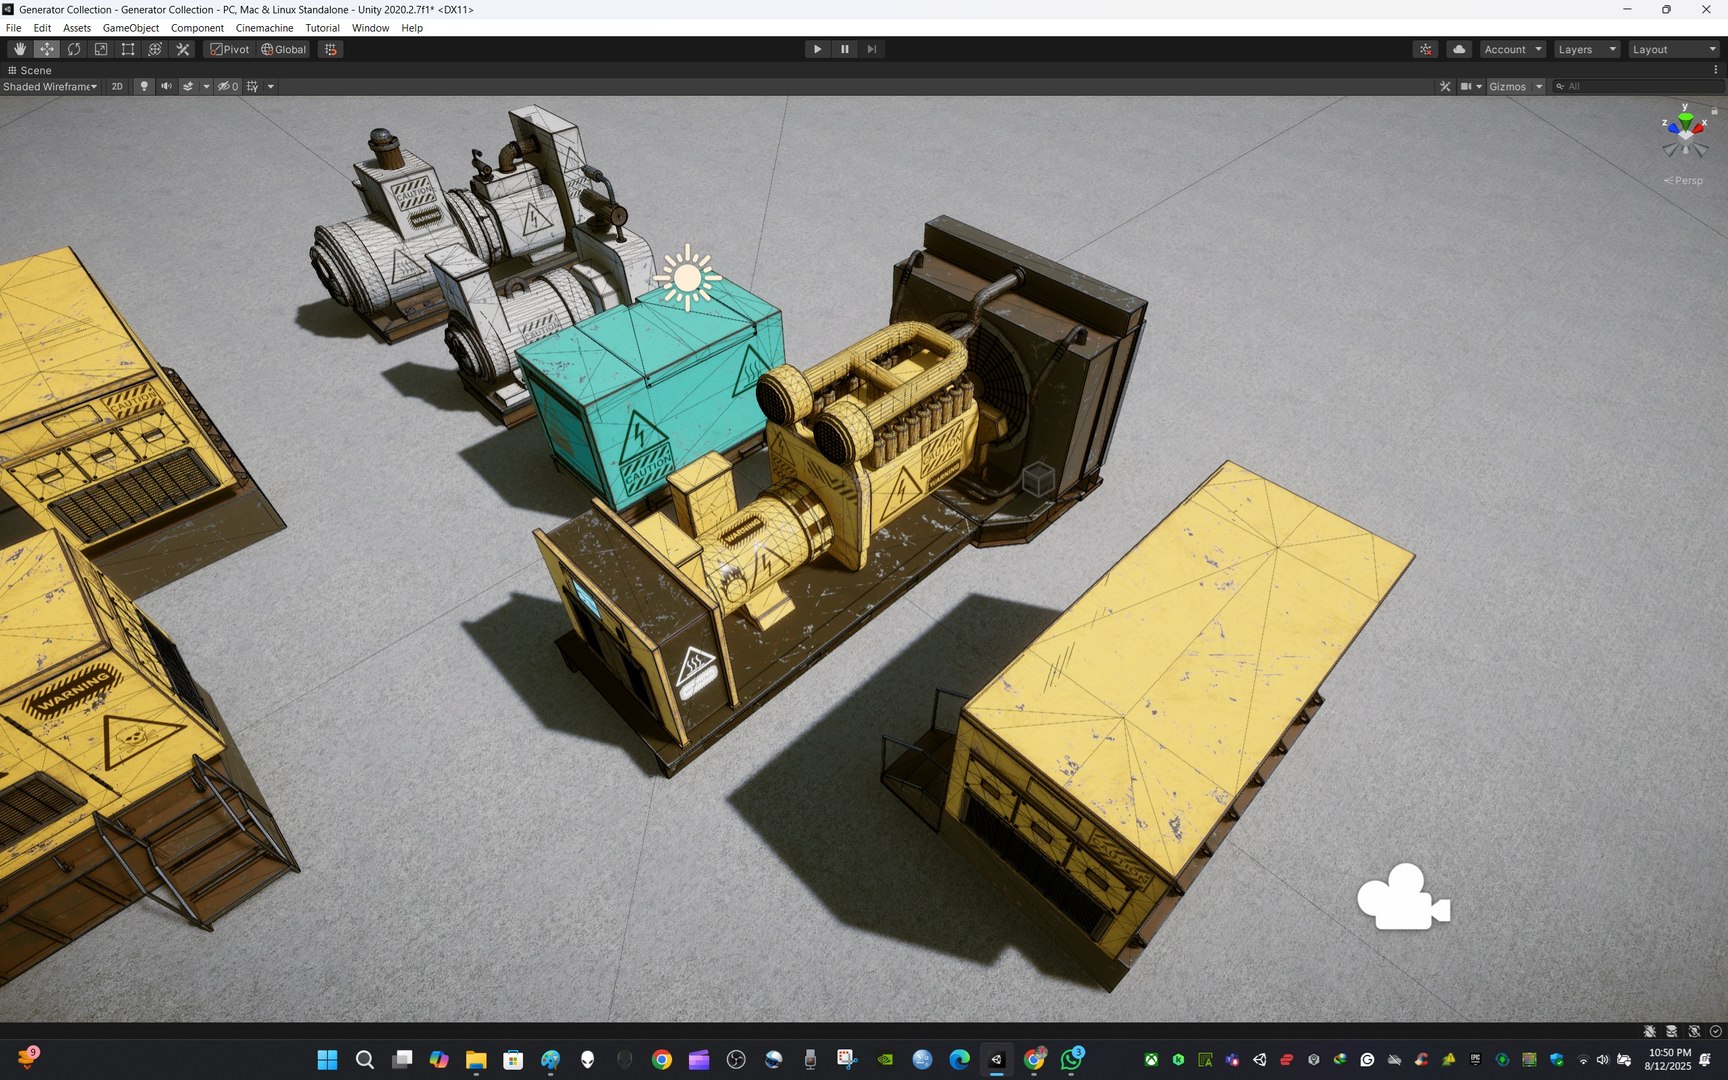Select the Scene tab

coord(29,70)
